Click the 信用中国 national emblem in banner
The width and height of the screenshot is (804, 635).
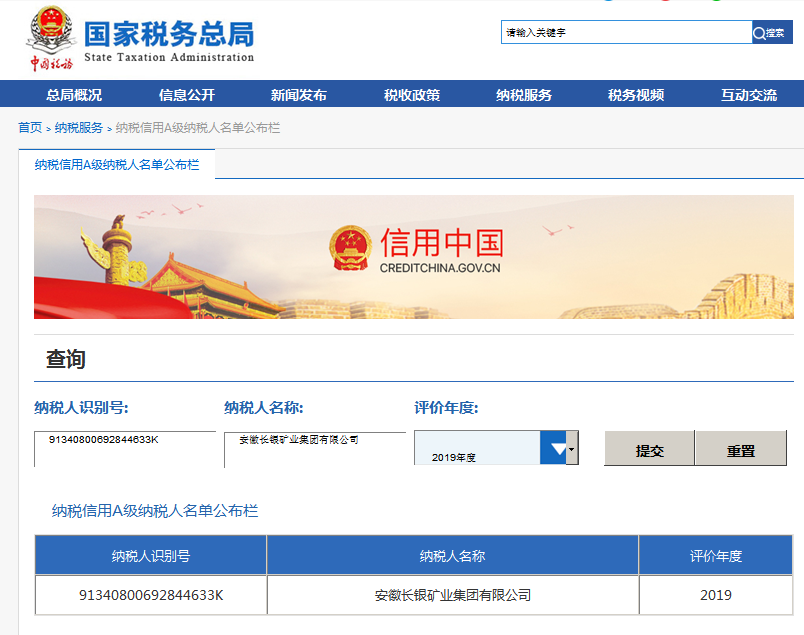(x=350, y=248)
